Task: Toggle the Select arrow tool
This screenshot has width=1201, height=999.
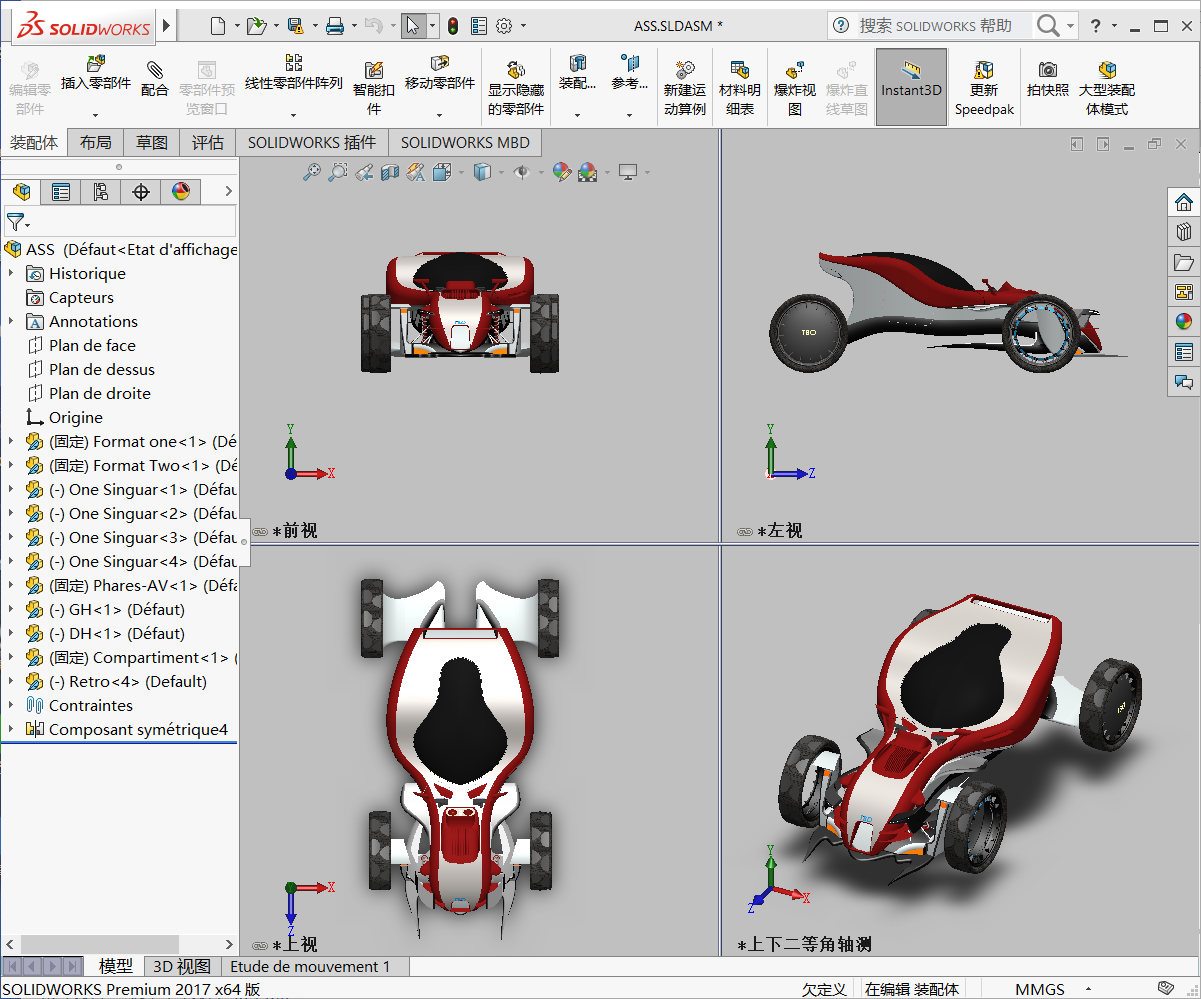Action: [412, 26]
